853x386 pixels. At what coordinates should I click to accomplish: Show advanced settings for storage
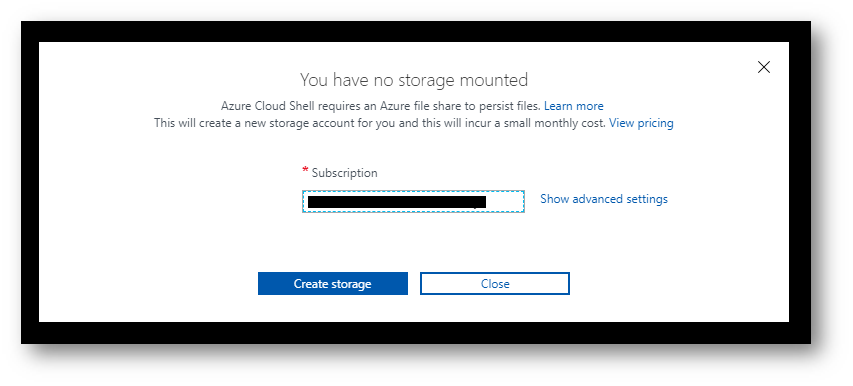[604, 199]
